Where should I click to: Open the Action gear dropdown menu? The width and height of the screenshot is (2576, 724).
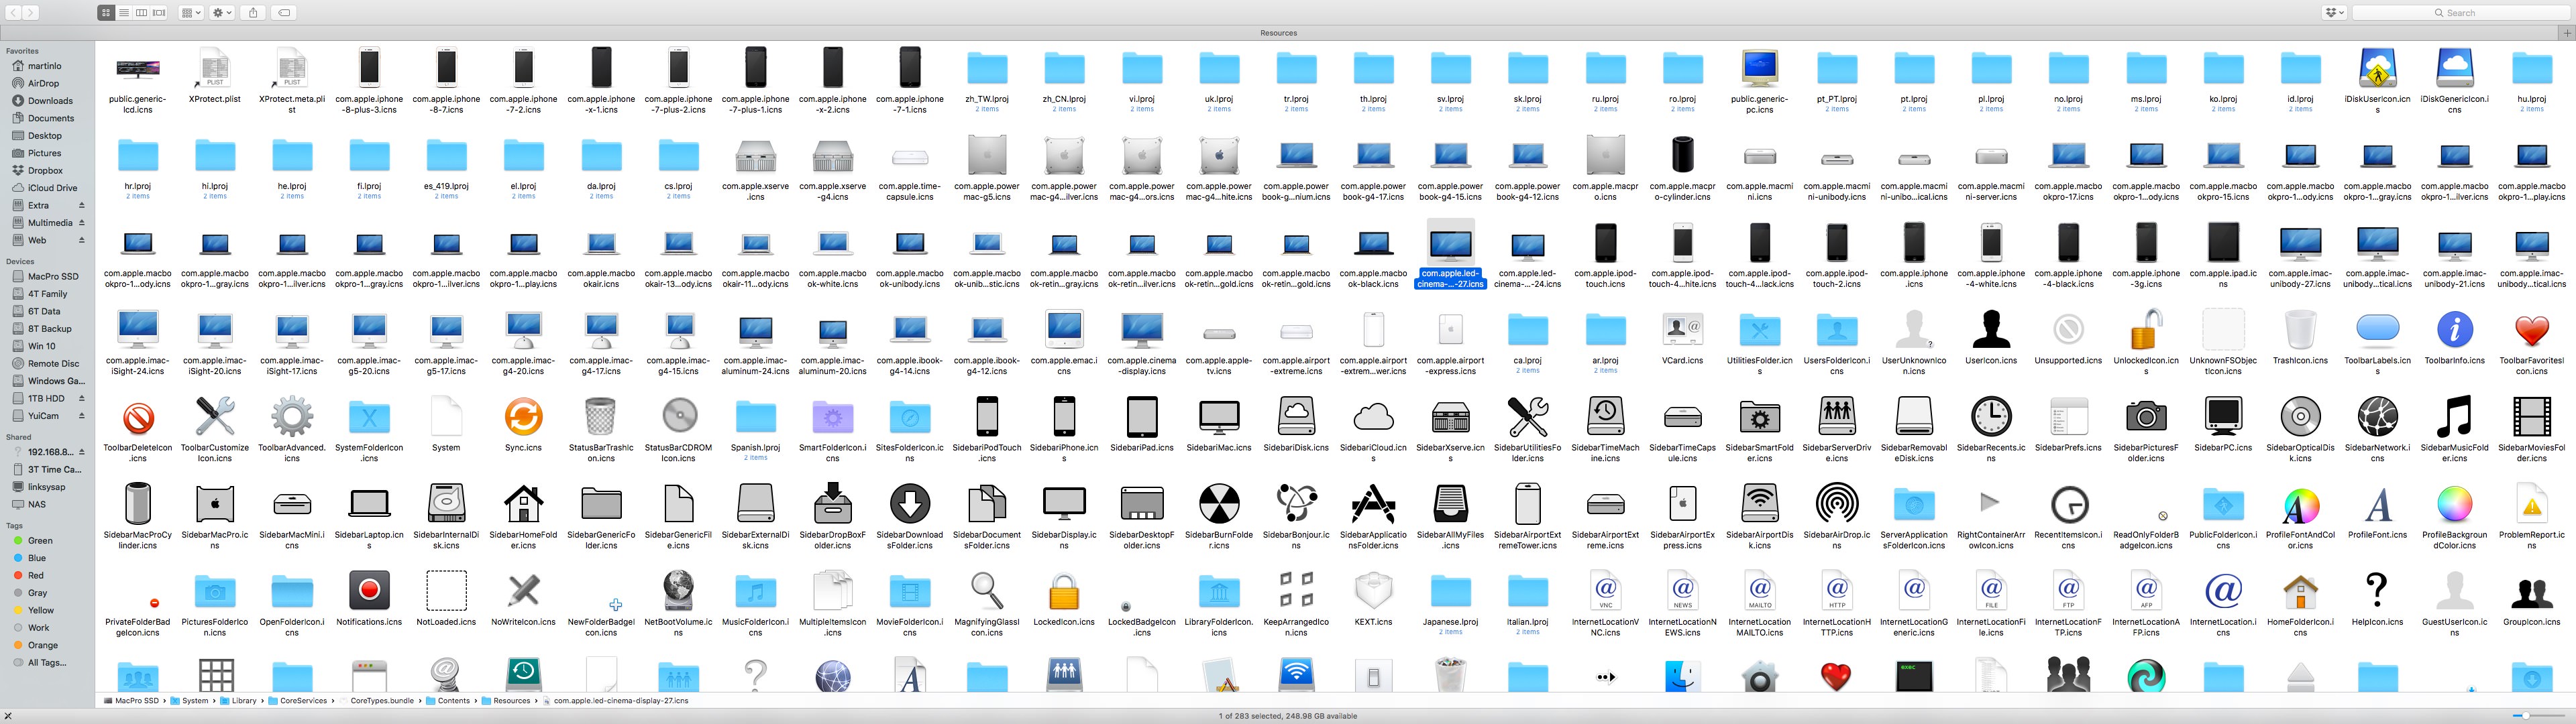pos(222,13)
